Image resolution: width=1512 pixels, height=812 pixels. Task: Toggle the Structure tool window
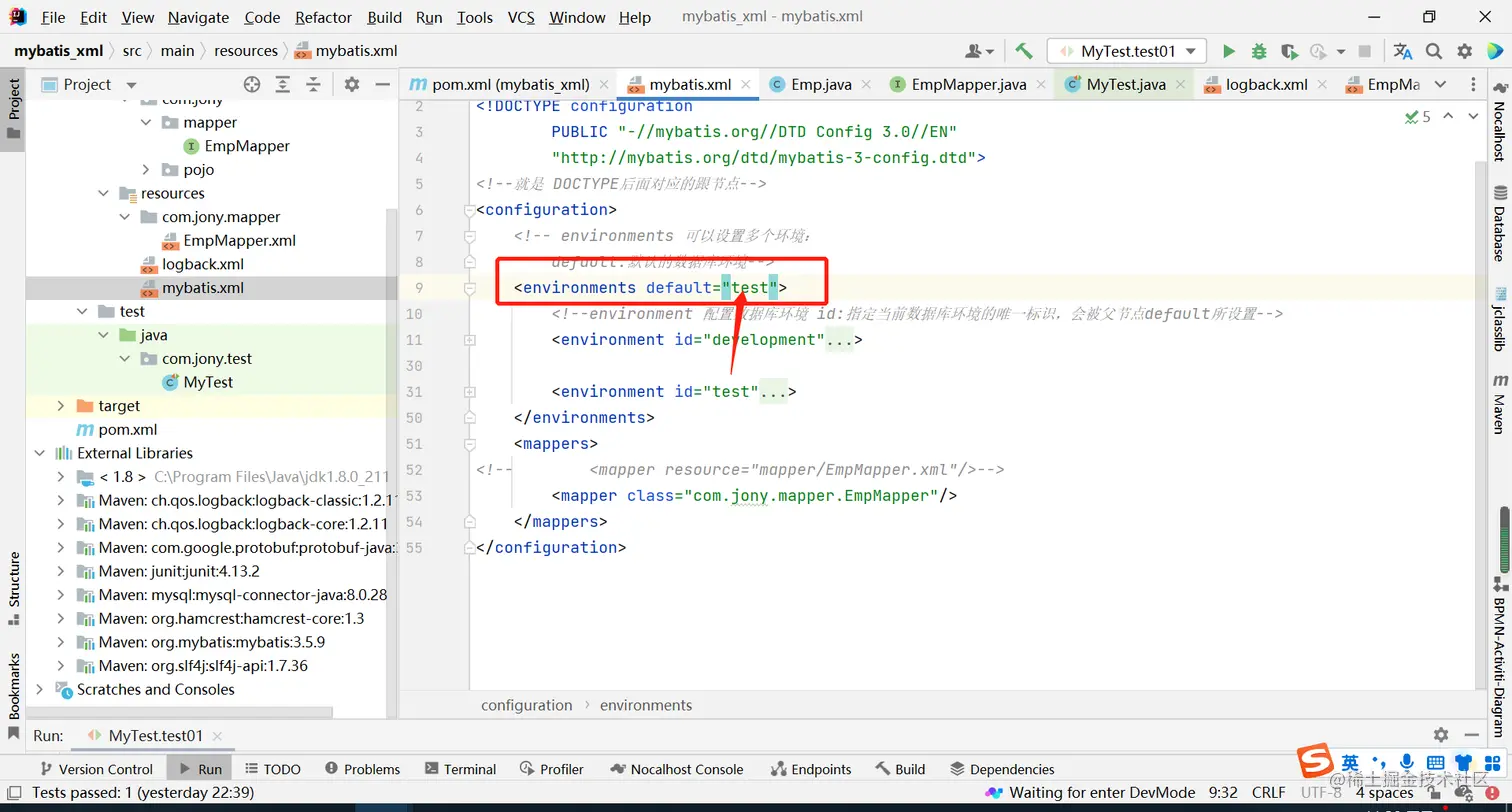tap(13, 588)
